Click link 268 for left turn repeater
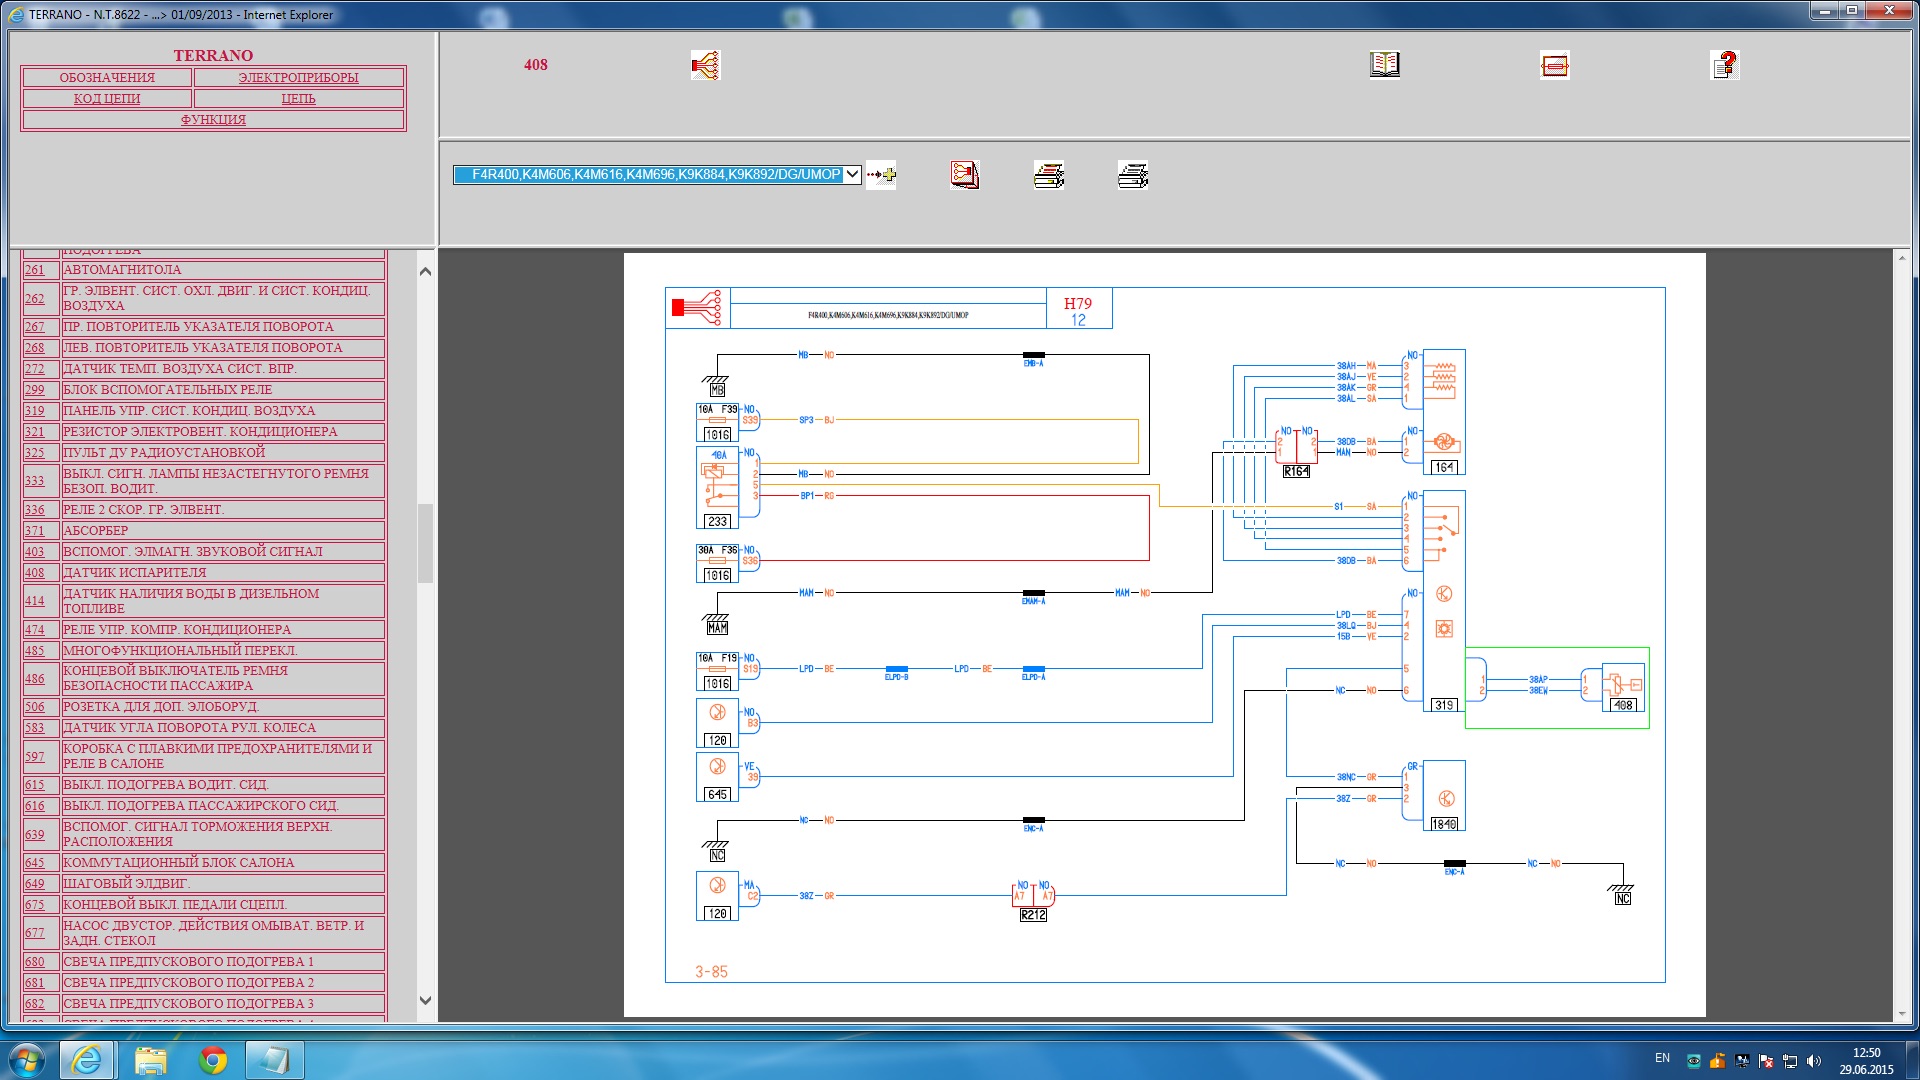This screenshot has width=1920, height=1080. 35,348
